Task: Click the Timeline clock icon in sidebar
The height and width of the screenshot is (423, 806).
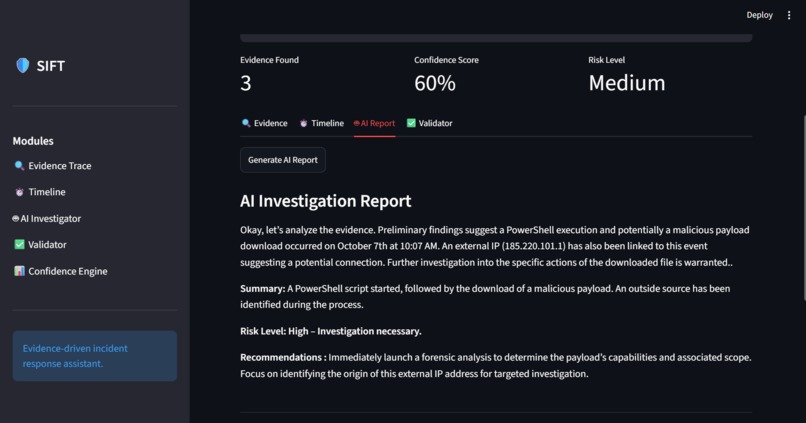Action: pos(20,192)
